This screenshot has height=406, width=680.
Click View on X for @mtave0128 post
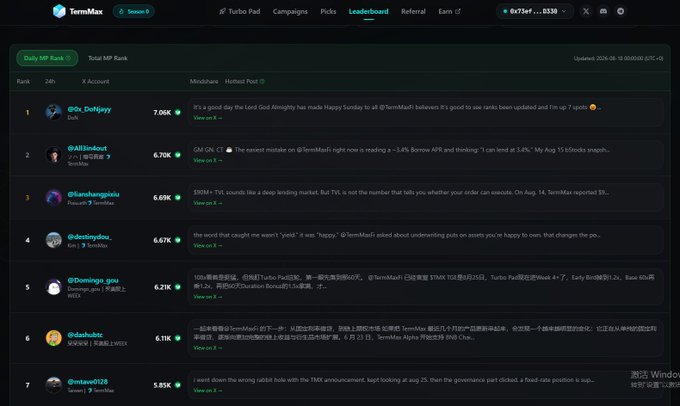click(208, 390)
